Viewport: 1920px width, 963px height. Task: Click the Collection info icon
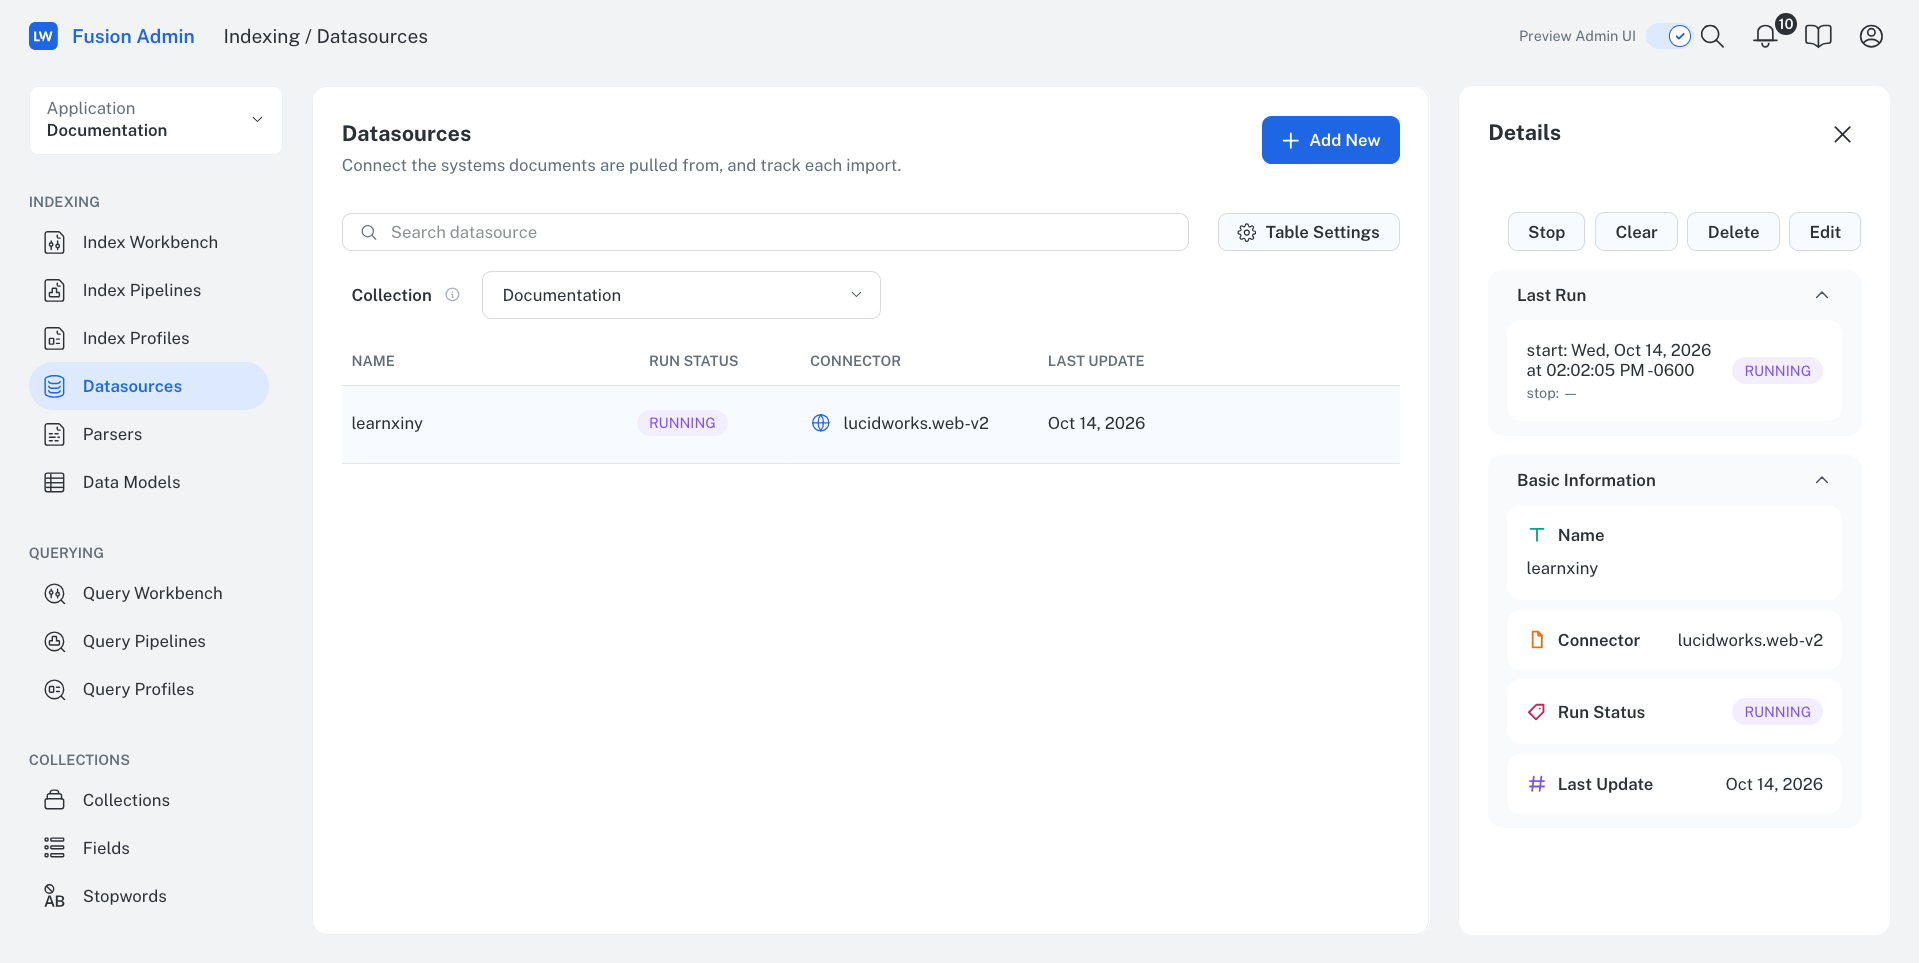452,295
